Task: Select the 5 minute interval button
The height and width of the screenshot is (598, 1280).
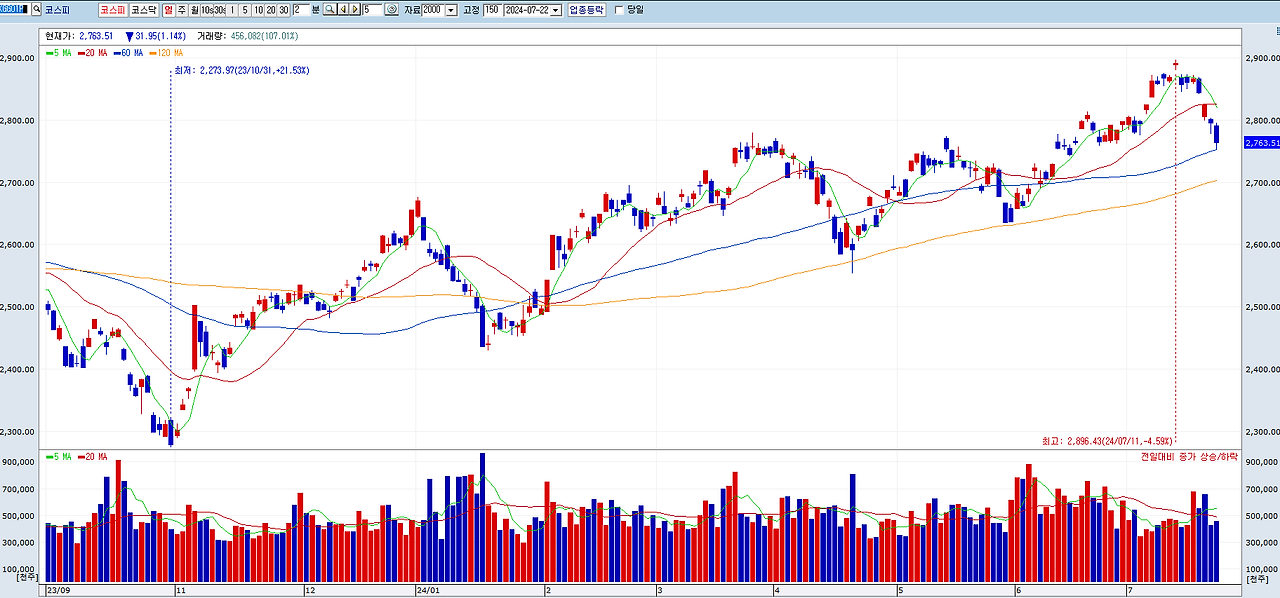Action: [245, 9]
